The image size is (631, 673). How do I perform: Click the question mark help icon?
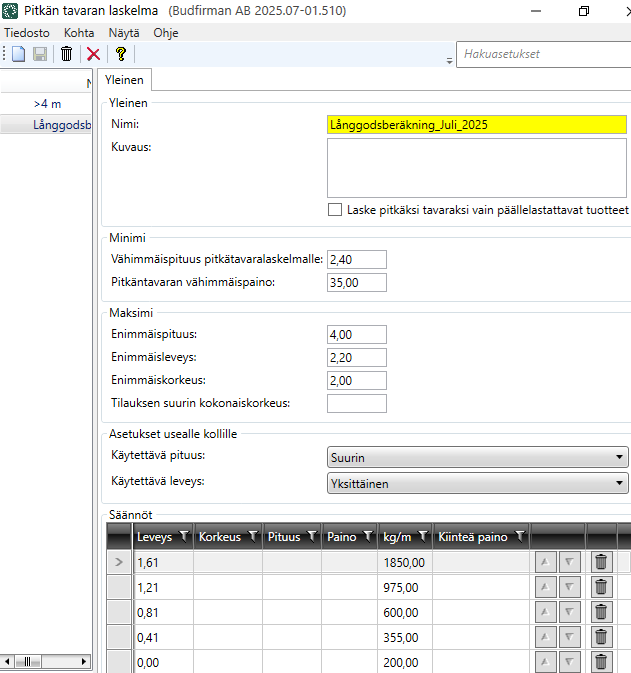pyautogui.click(x=121, y=54)
